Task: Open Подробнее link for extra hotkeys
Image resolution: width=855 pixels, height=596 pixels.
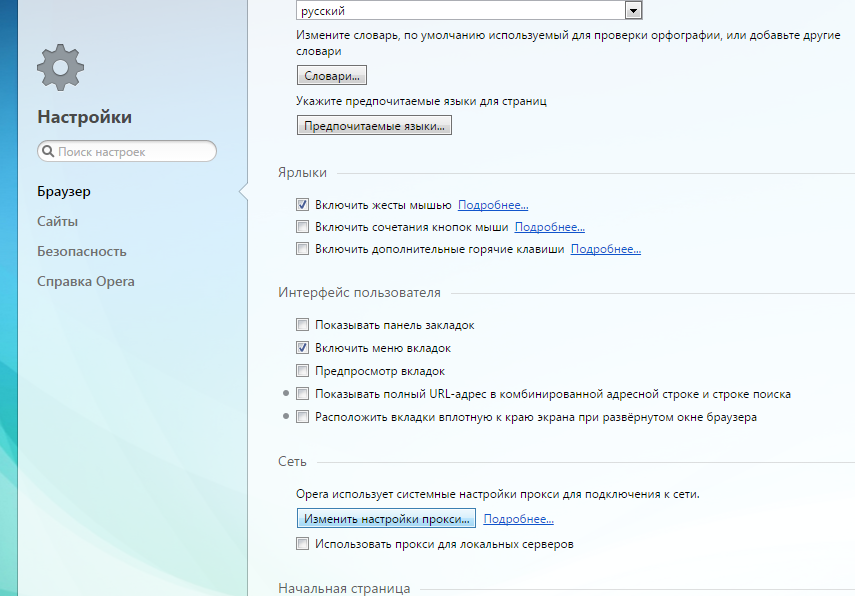Action: click(606, 249)
